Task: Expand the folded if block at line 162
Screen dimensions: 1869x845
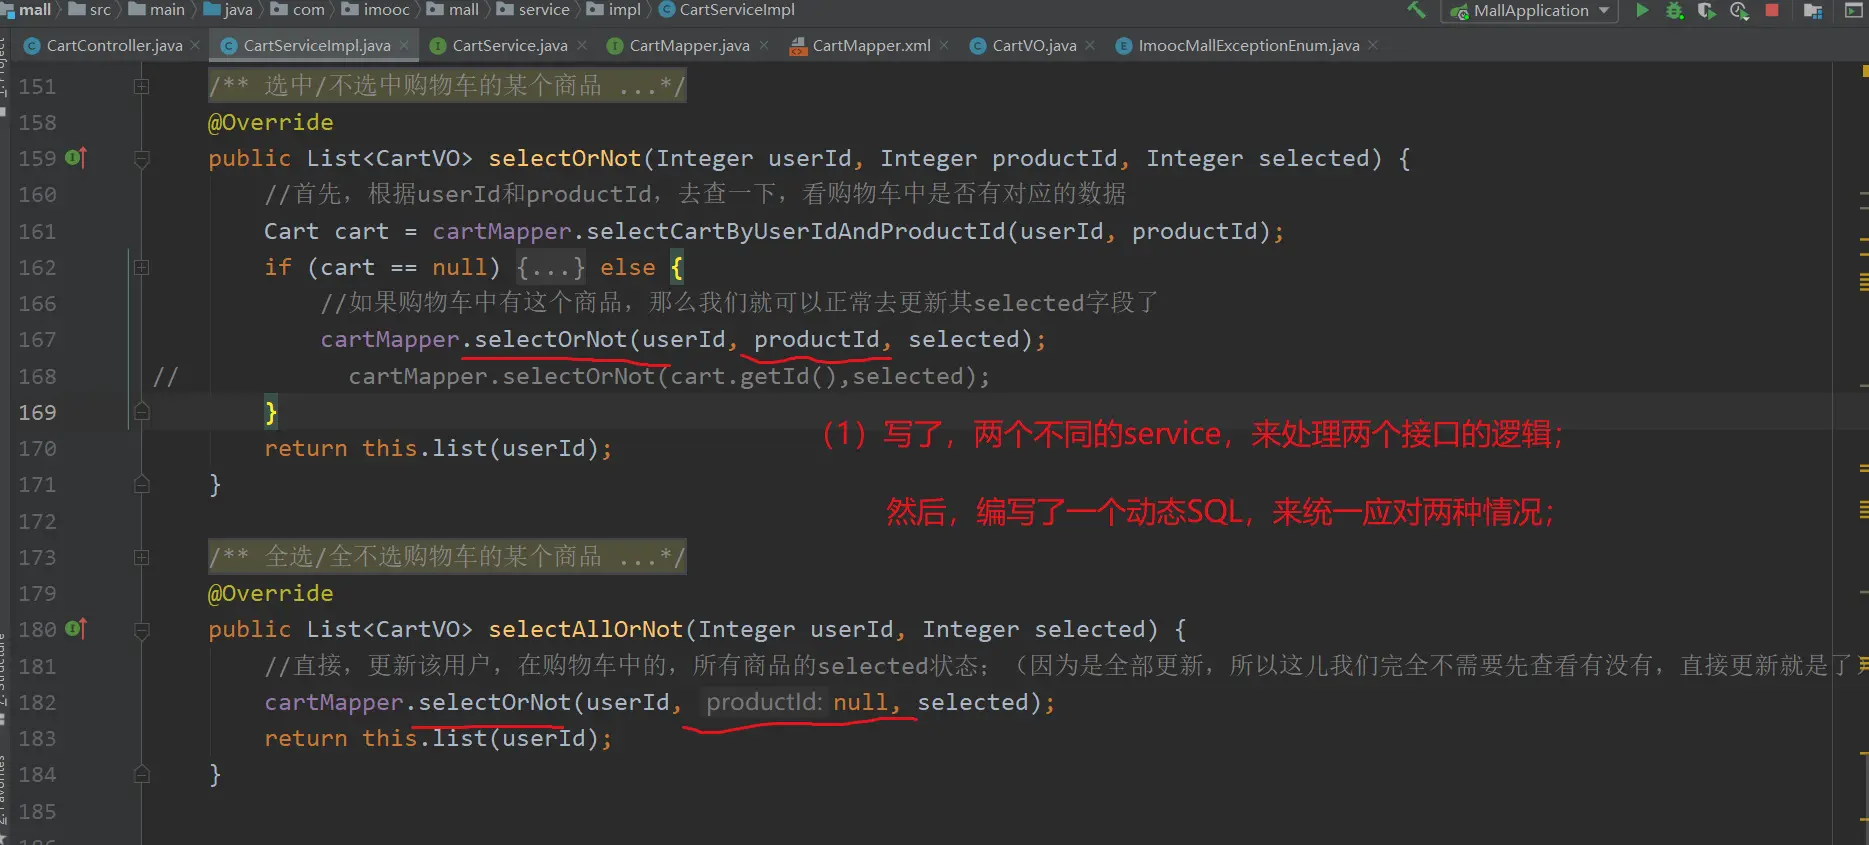Action: point(142,267)
